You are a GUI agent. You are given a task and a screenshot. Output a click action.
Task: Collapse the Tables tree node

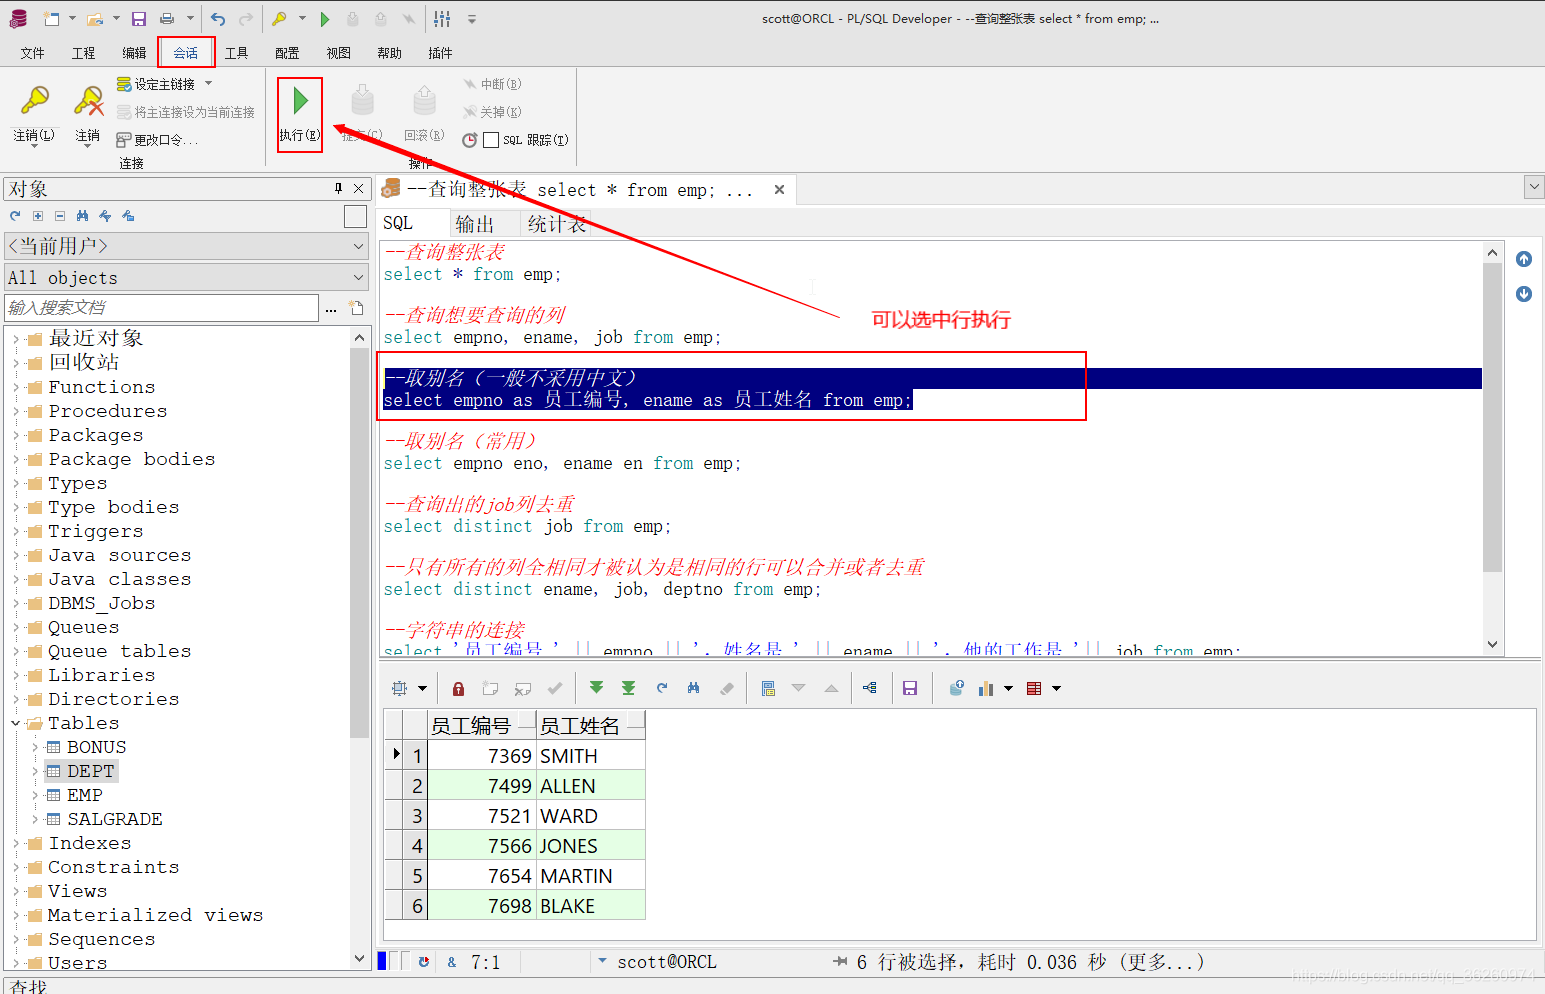pos(16,723)
